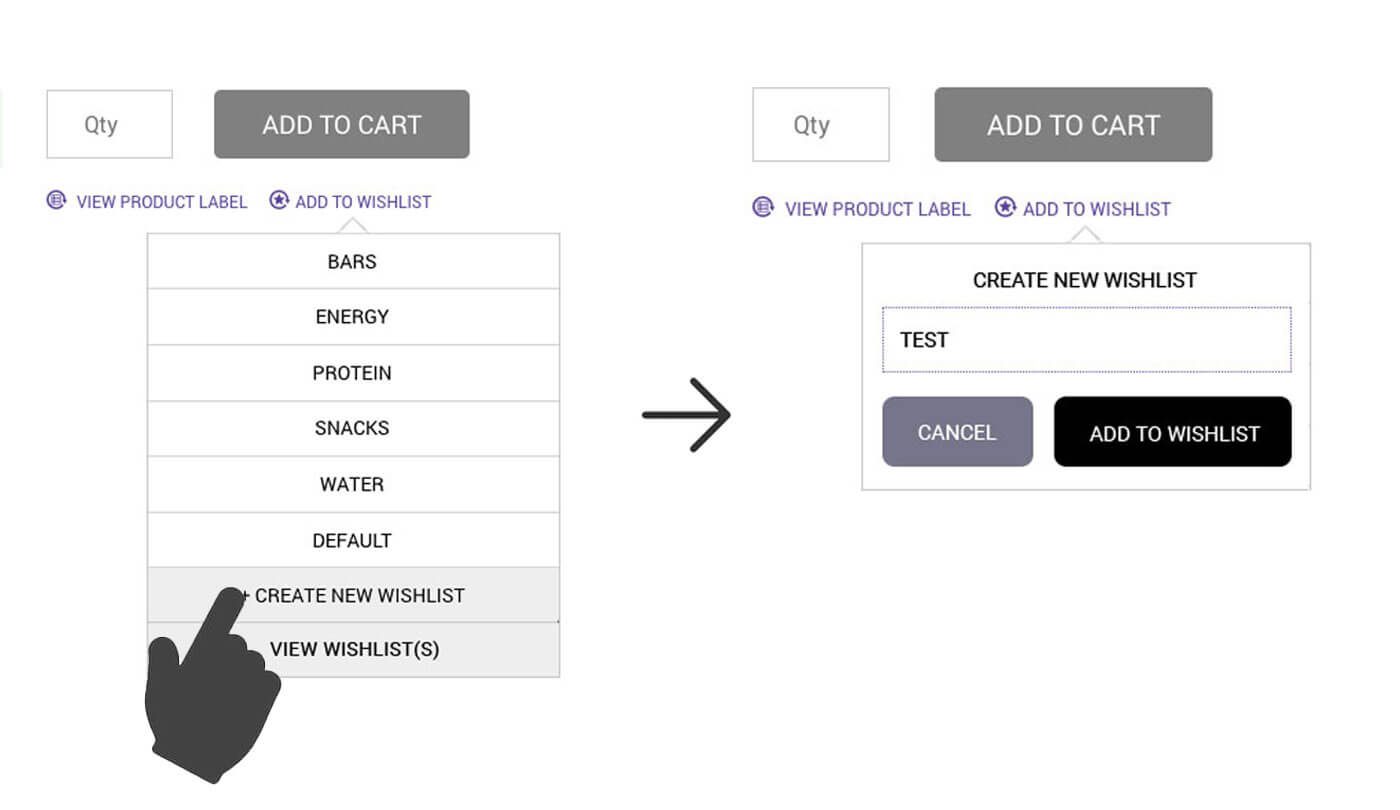Select the DEFAULT wishlist entry
The image size is (1400, 810).
[x=352, y=540]
